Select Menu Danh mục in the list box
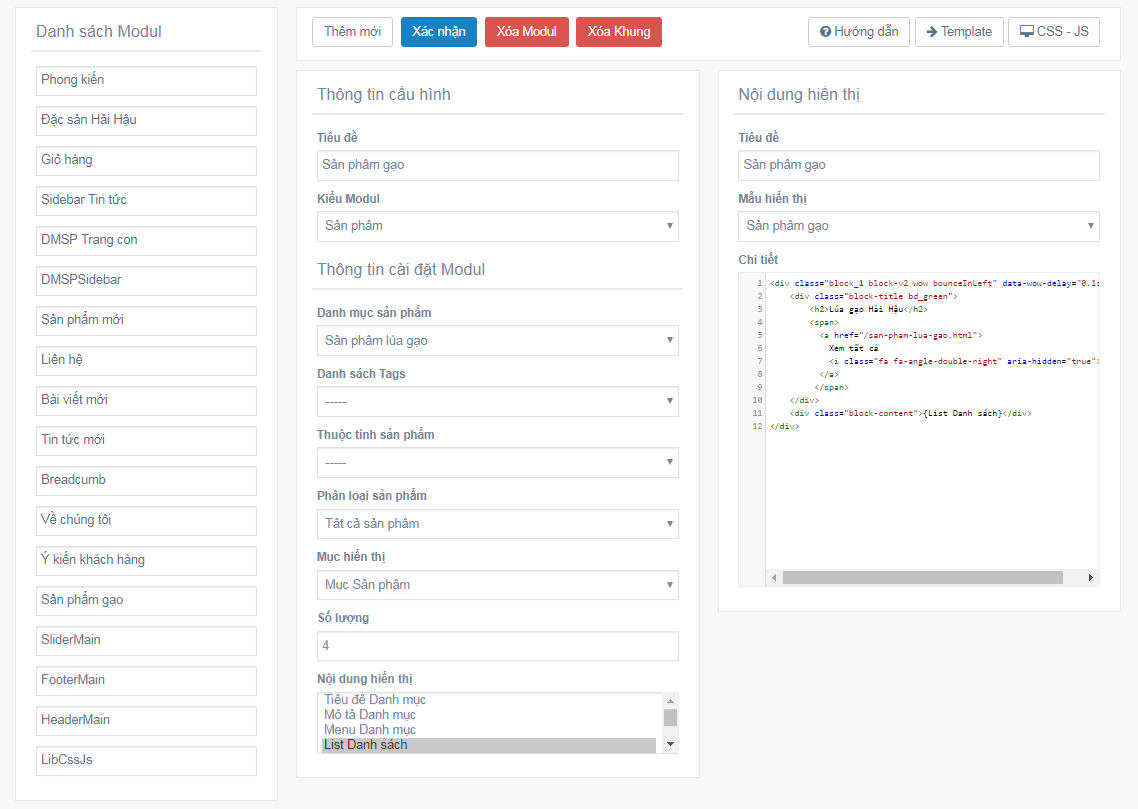 [370, 730]
